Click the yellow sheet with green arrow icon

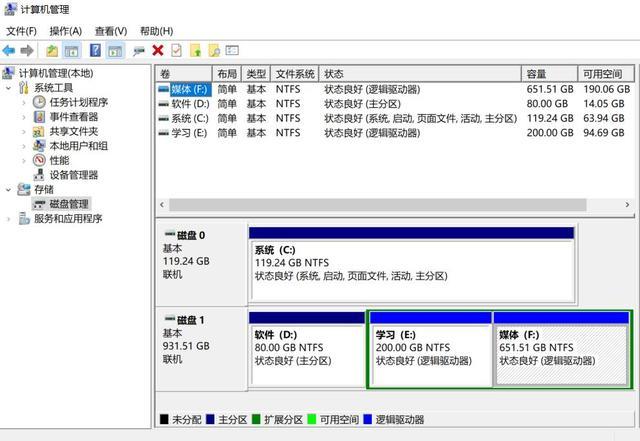click(x=196, y=51)
